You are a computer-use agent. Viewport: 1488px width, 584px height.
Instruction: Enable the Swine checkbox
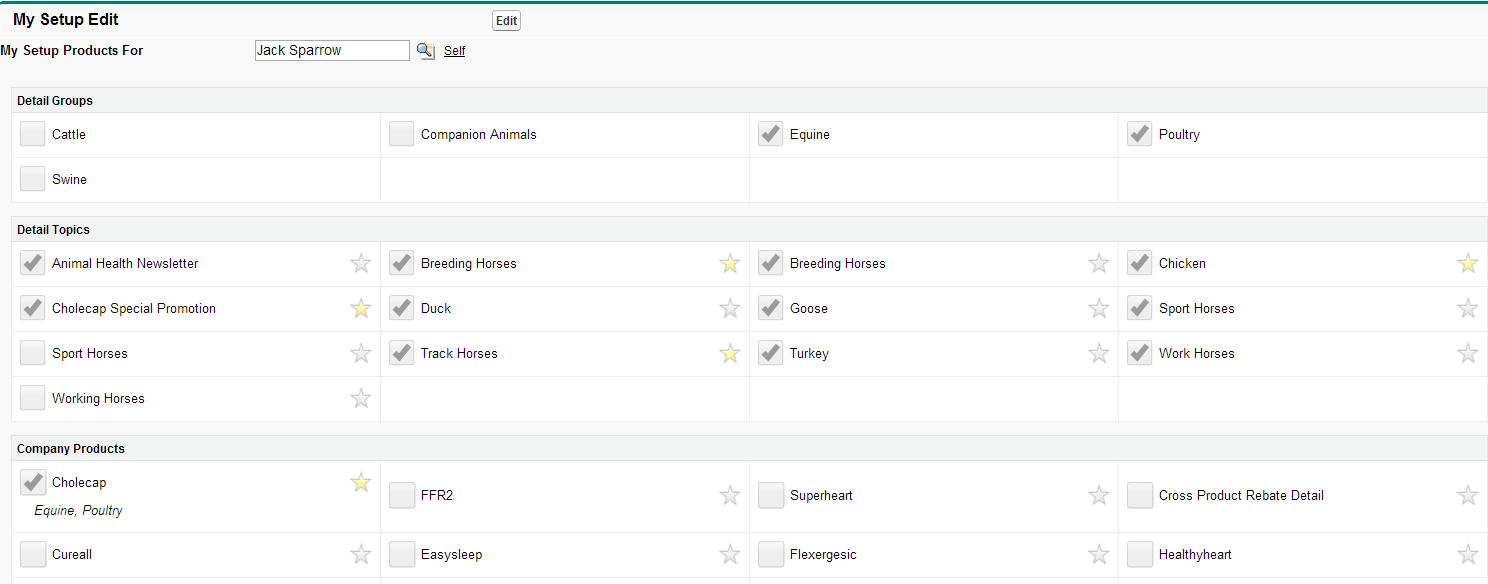tap(33, 180)
